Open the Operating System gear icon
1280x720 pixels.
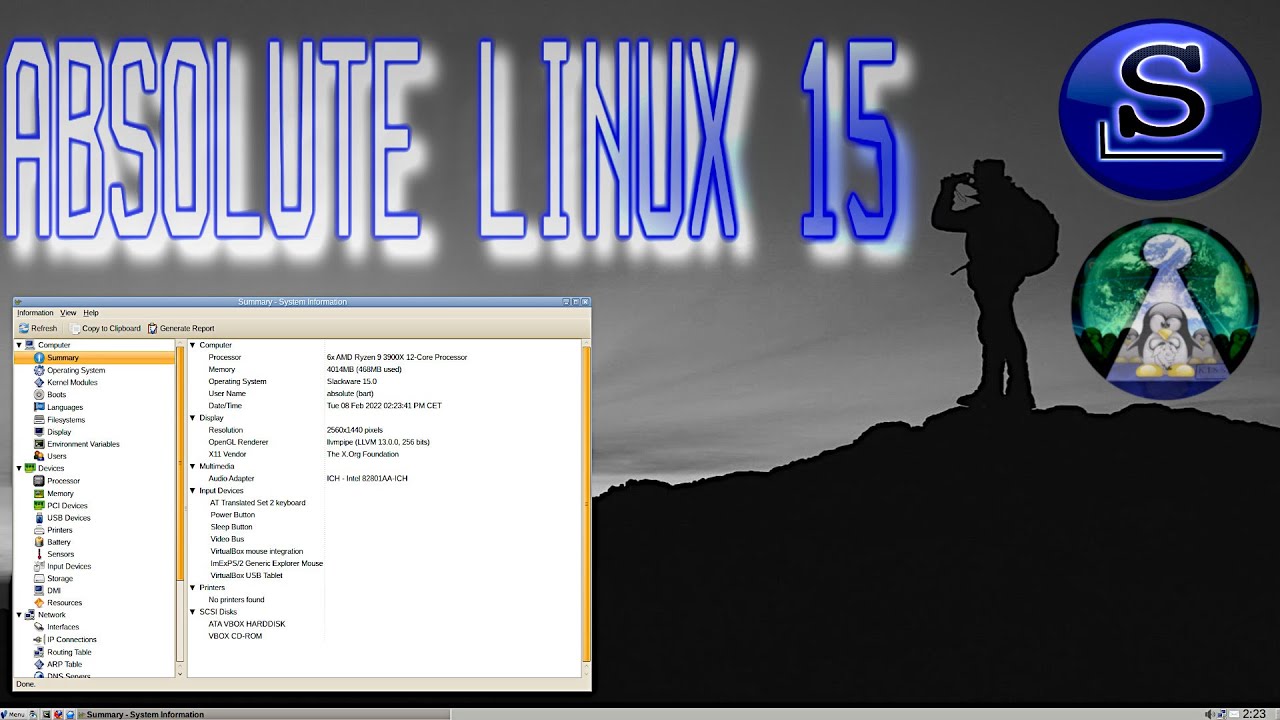click(39, 370)
